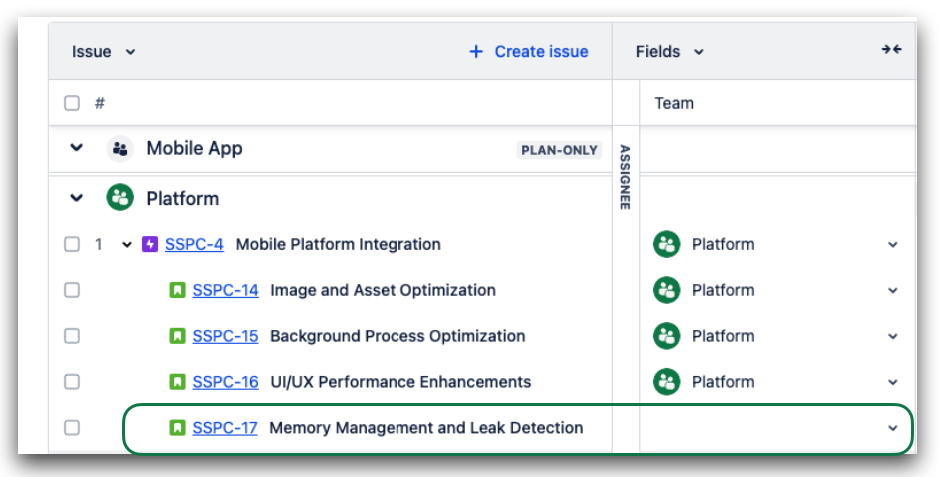
Task: Open the Issue column menu
Action: click(x=103, y=52)
